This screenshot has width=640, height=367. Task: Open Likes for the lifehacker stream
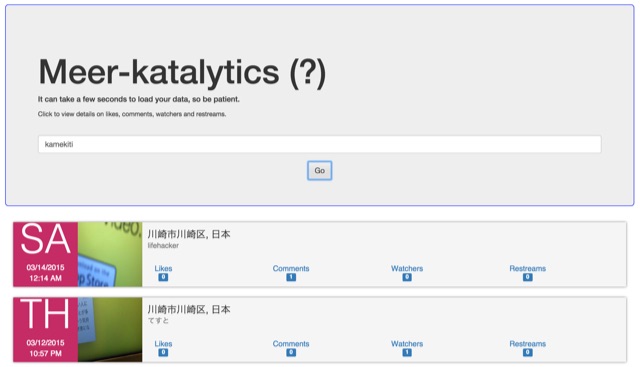[x=163, y=268]
